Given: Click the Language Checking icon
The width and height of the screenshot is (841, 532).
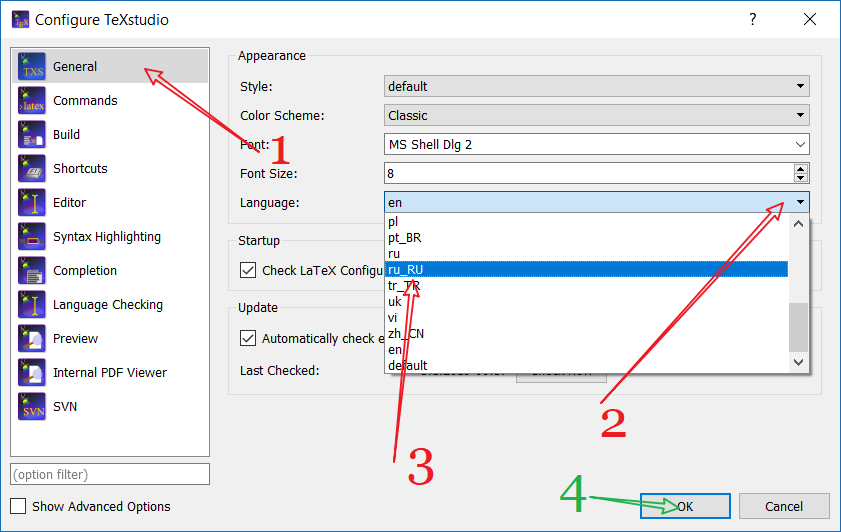Looking at the screenshot, I should [x=32, y=305].
